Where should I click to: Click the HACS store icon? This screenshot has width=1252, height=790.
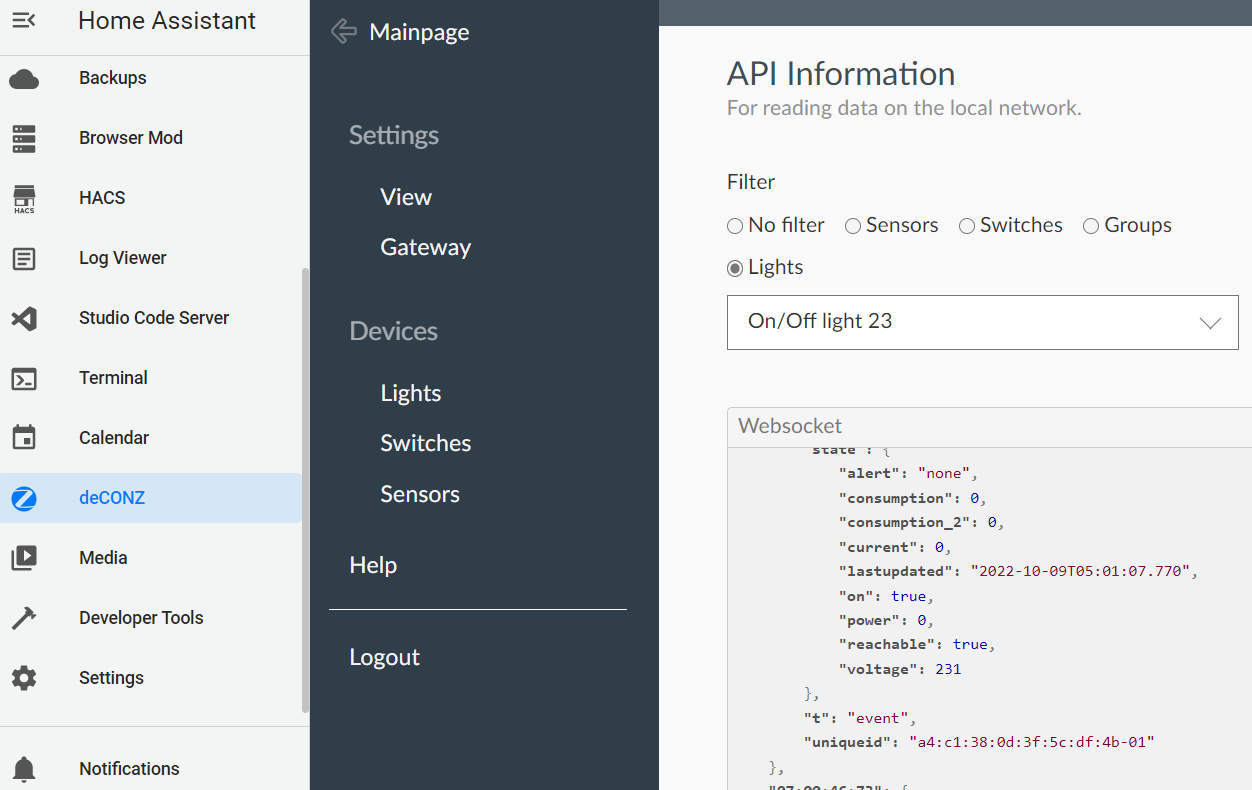[x=24, y=198]
